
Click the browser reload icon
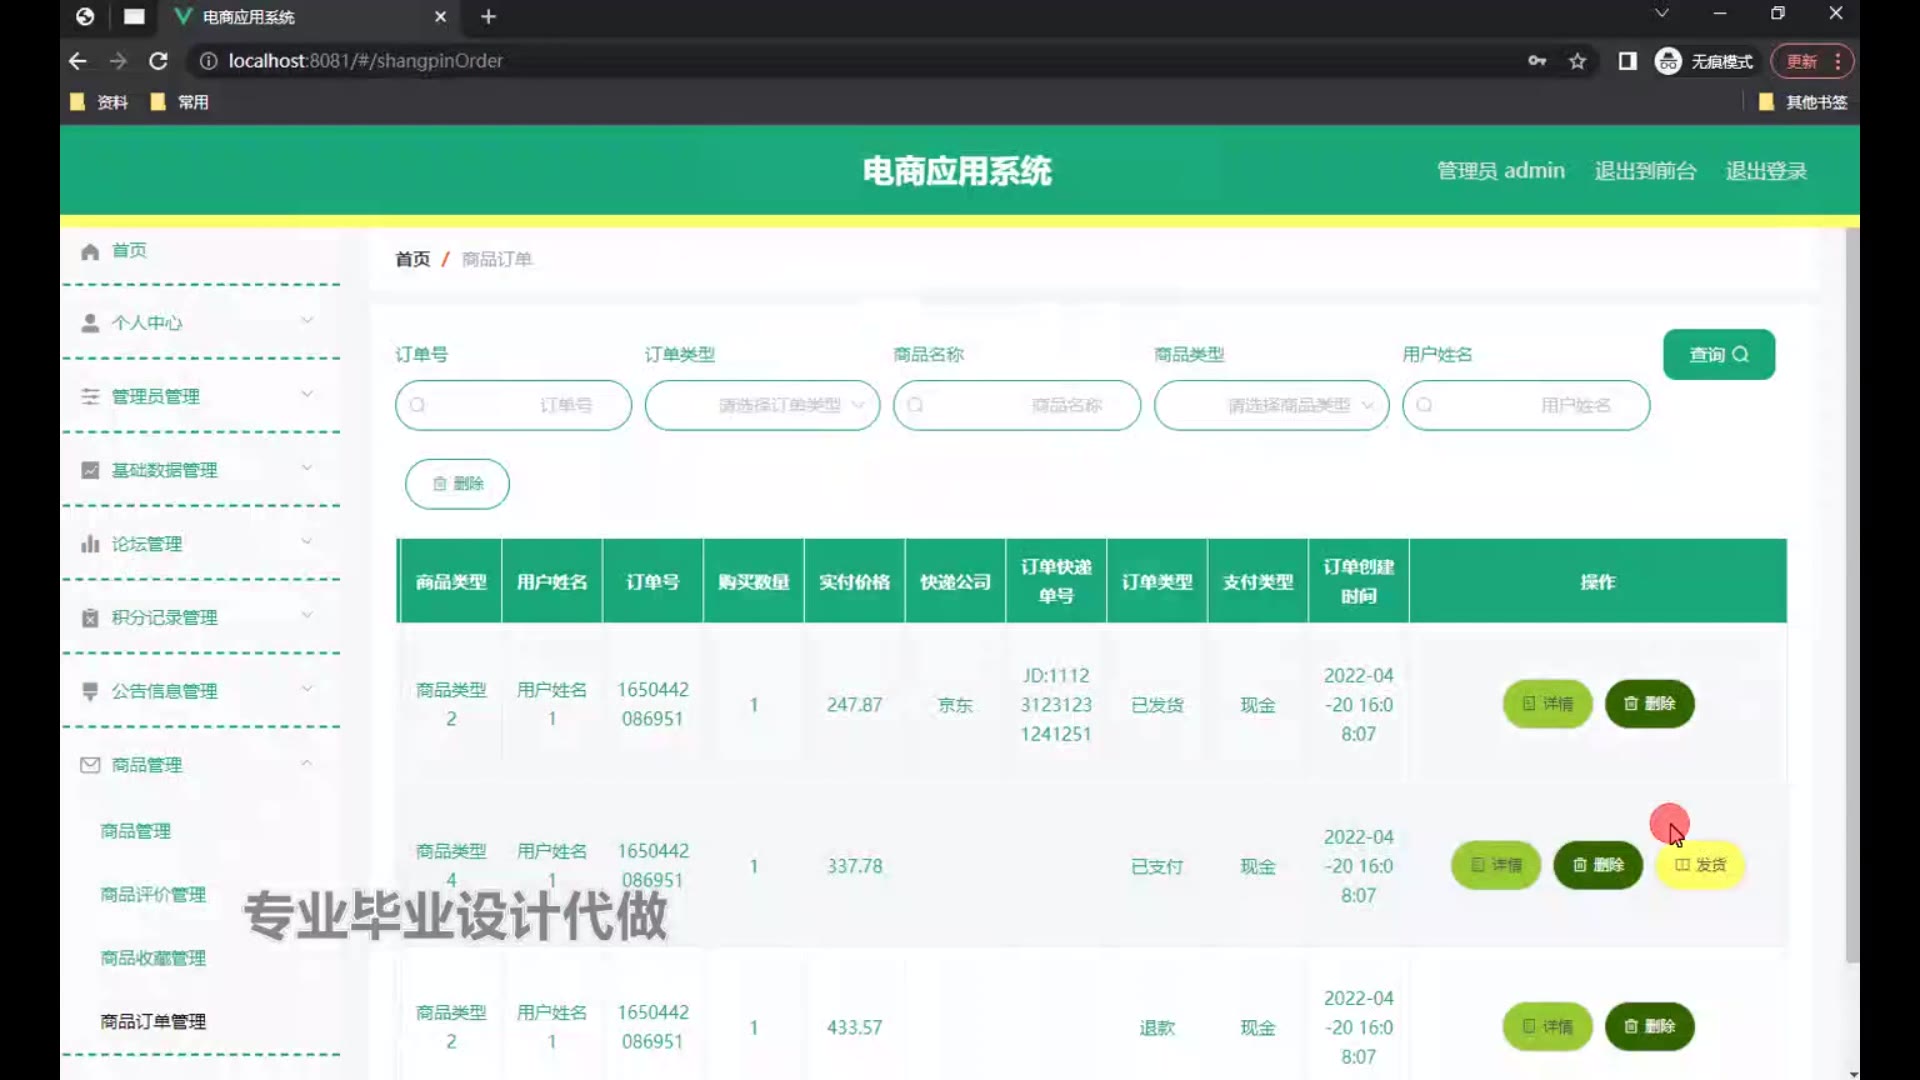(x=158, y=61)
